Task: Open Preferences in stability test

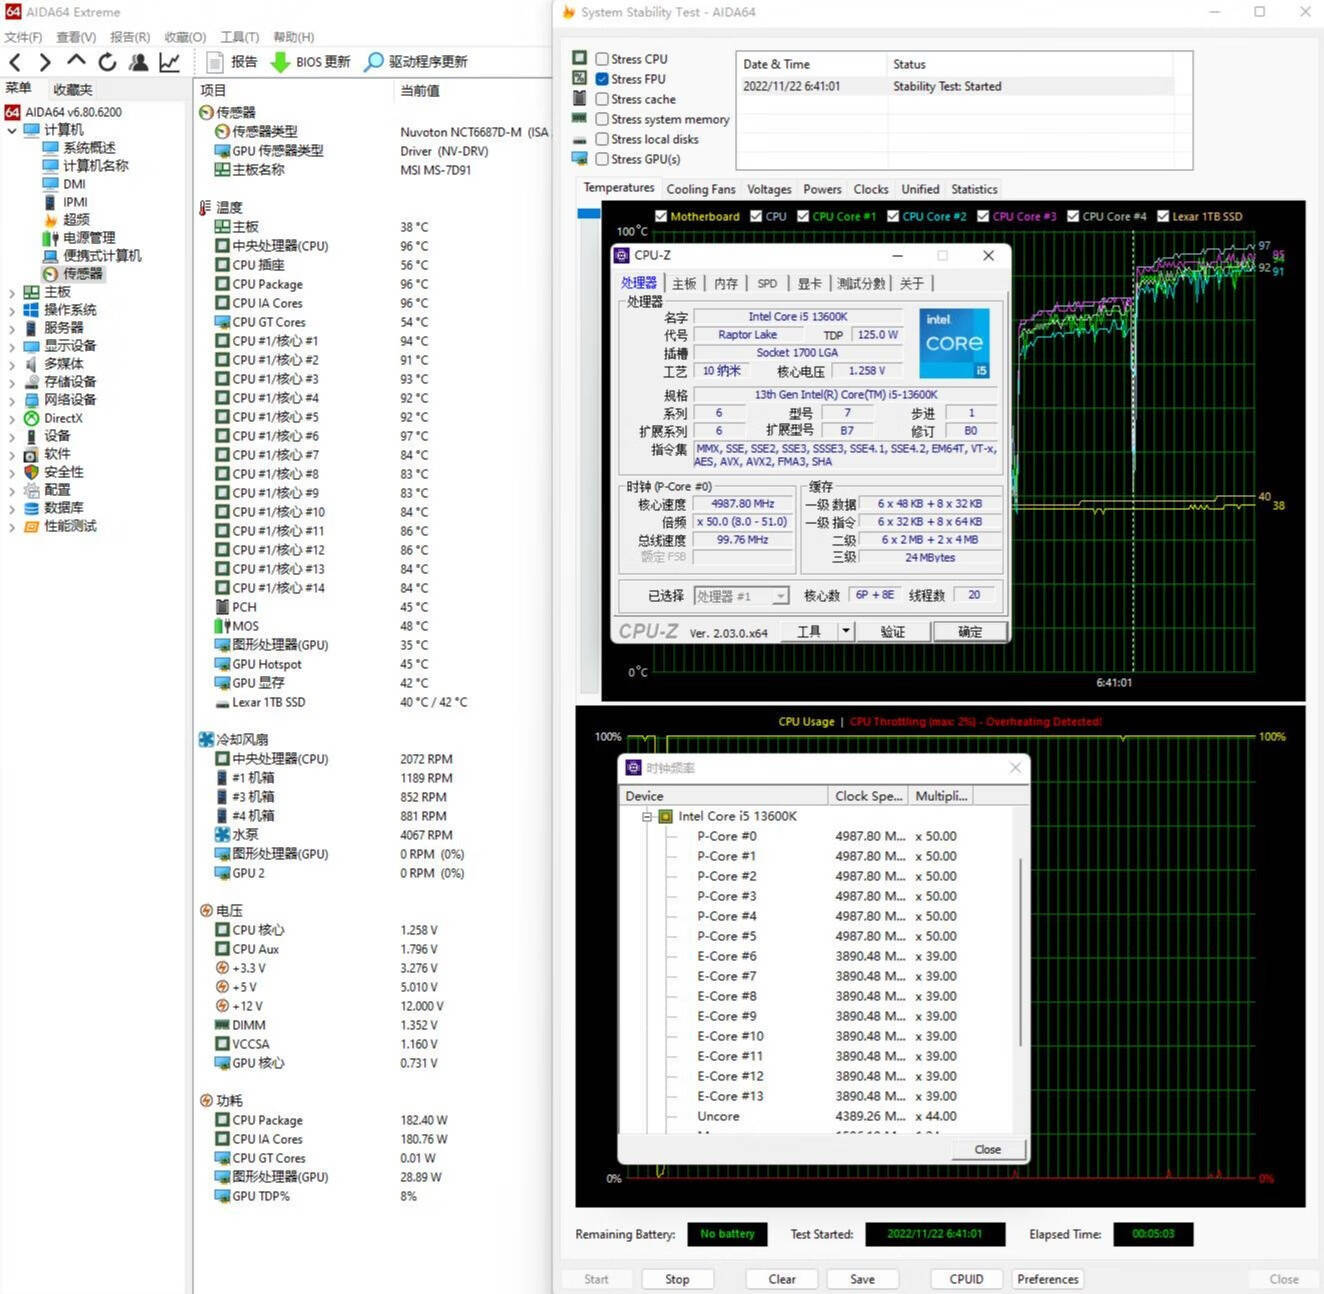Action: click(x=1048, y=1279)
